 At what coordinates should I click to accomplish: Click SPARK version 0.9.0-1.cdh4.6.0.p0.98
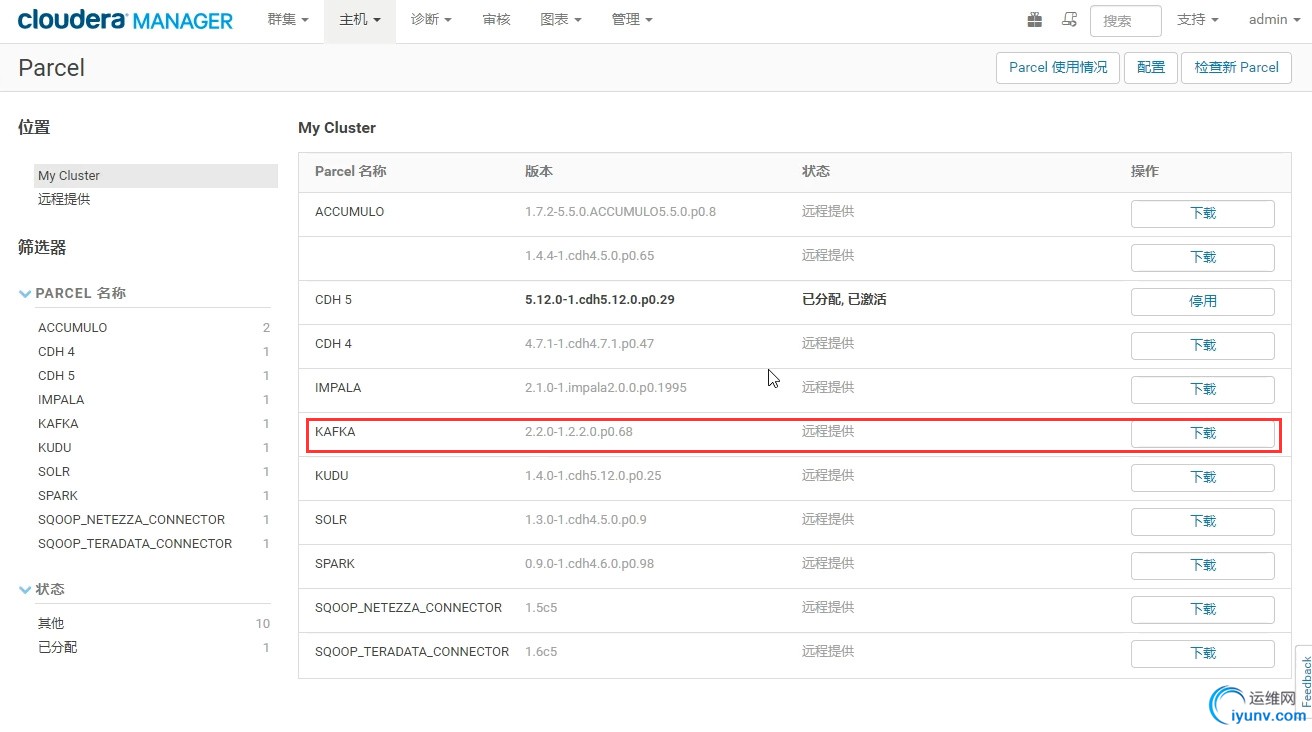tap(589, 564)
